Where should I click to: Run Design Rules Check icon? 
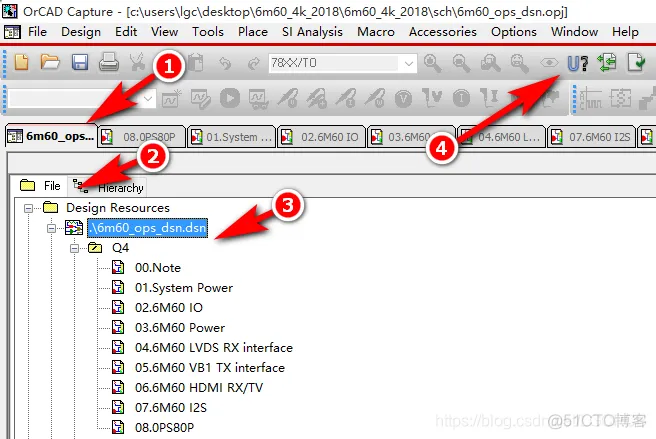pos(636,63)
